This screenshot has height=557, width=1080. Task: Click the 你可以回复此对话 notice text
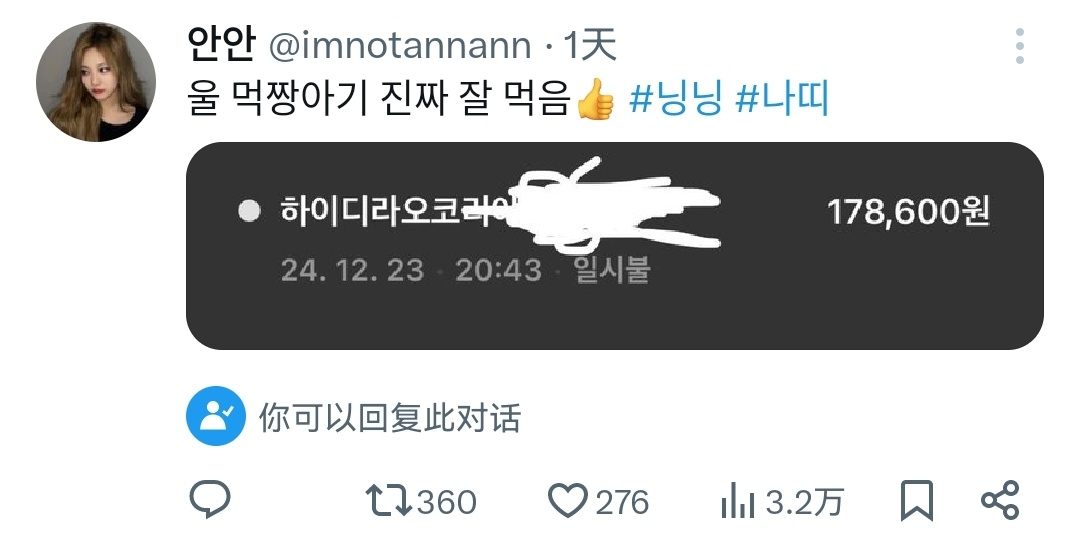coord(389,417)
